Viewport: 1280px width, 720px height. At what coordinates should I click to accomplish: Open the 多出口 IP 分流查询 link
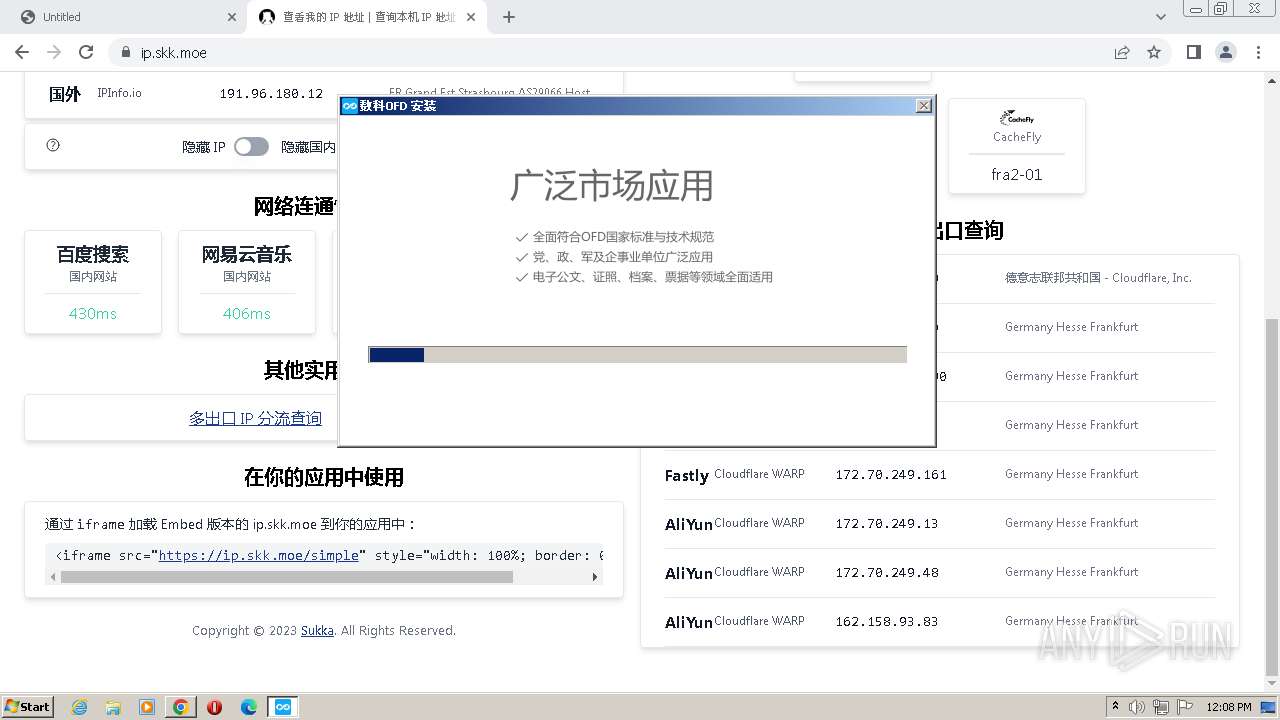(255, 418)
